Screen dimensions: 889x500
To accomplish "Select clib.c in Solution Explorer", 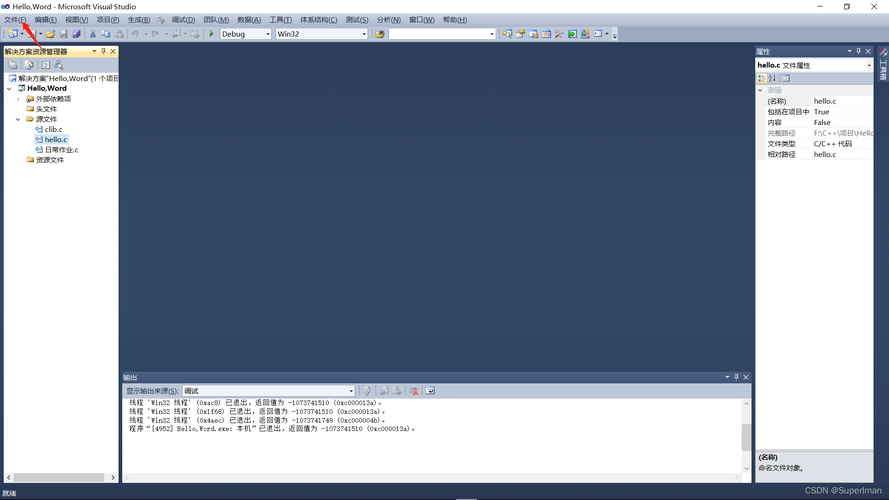I will click(53, 129).
